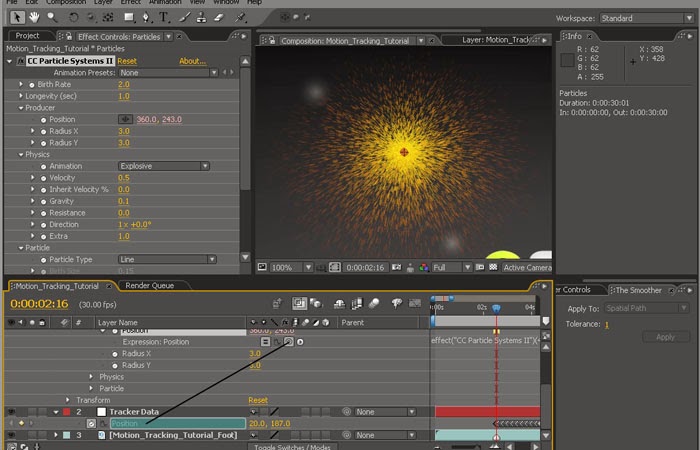This screenshot has width=700, height=450.
Task: Click the timeline current time display
Action: [x=39, y=303]
